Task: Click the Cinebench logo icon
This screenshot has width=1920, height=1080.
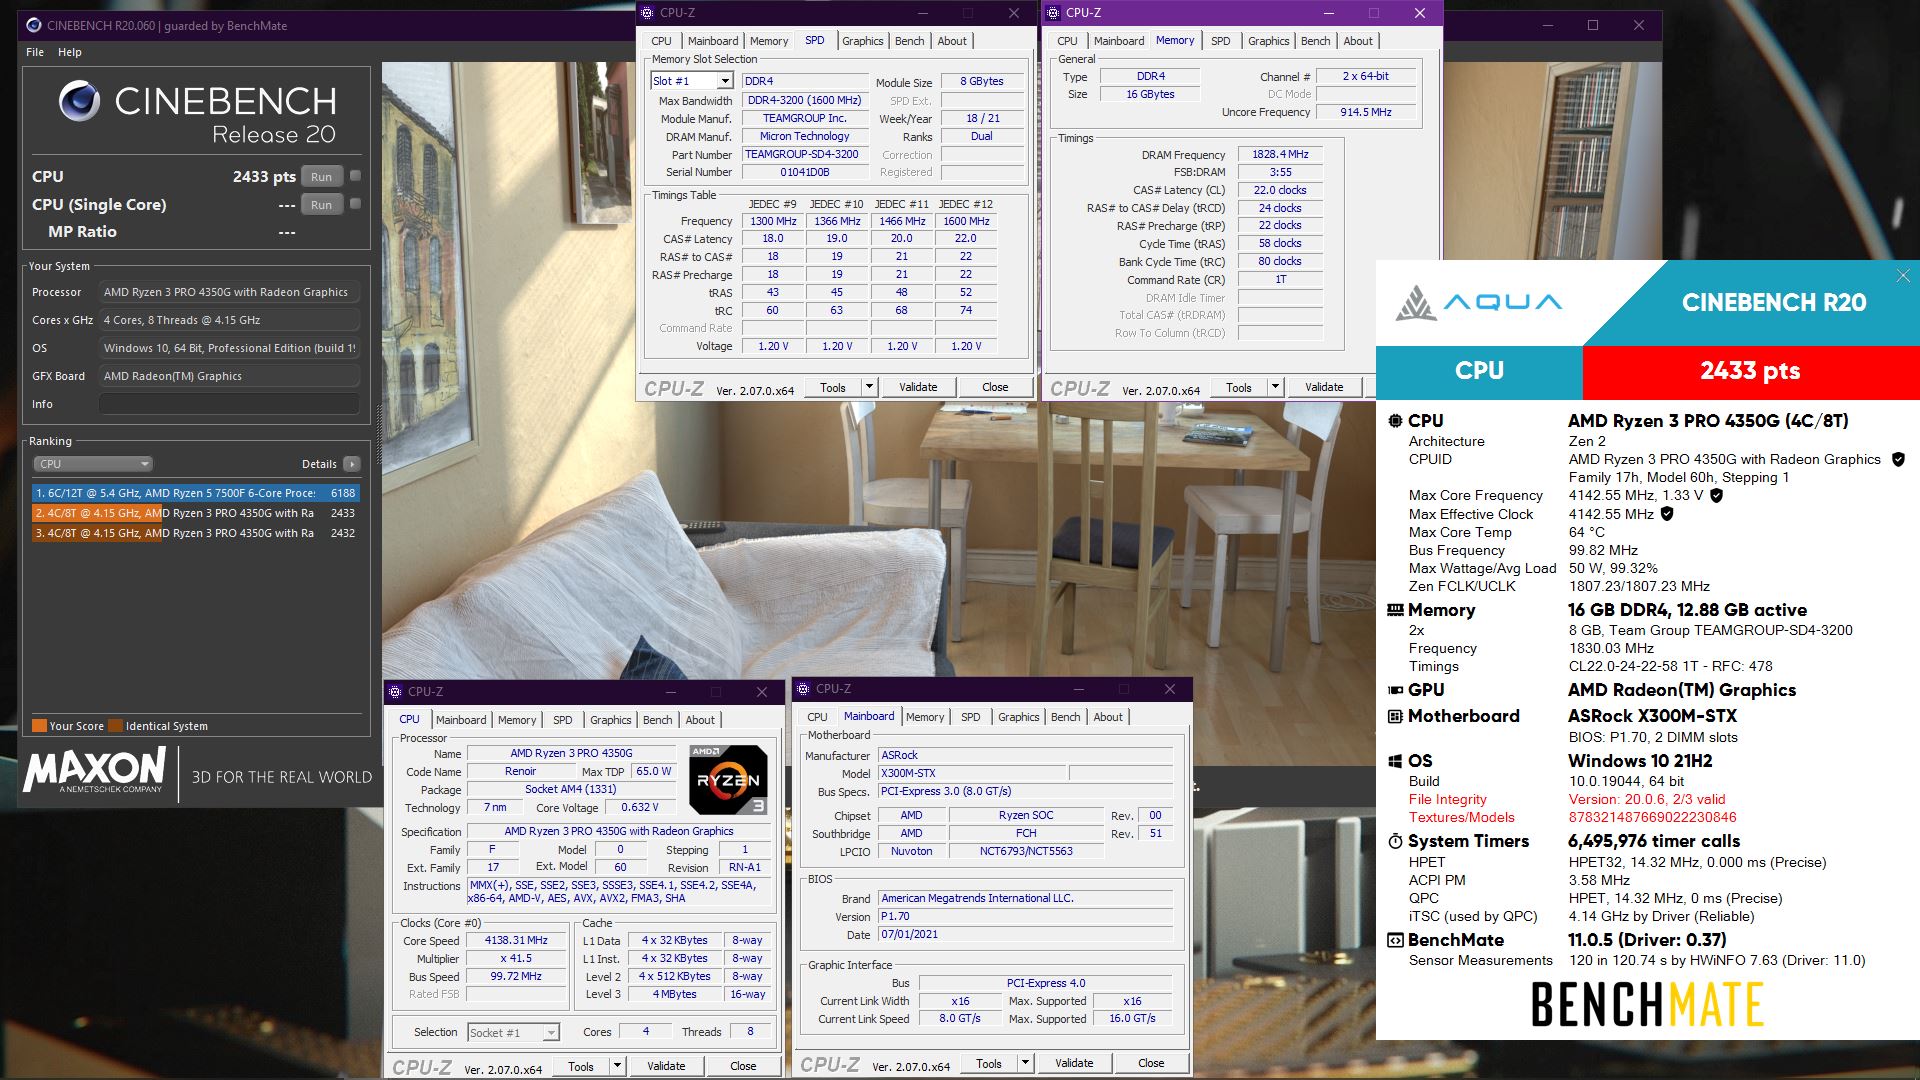Action: (x=79, y=101)
